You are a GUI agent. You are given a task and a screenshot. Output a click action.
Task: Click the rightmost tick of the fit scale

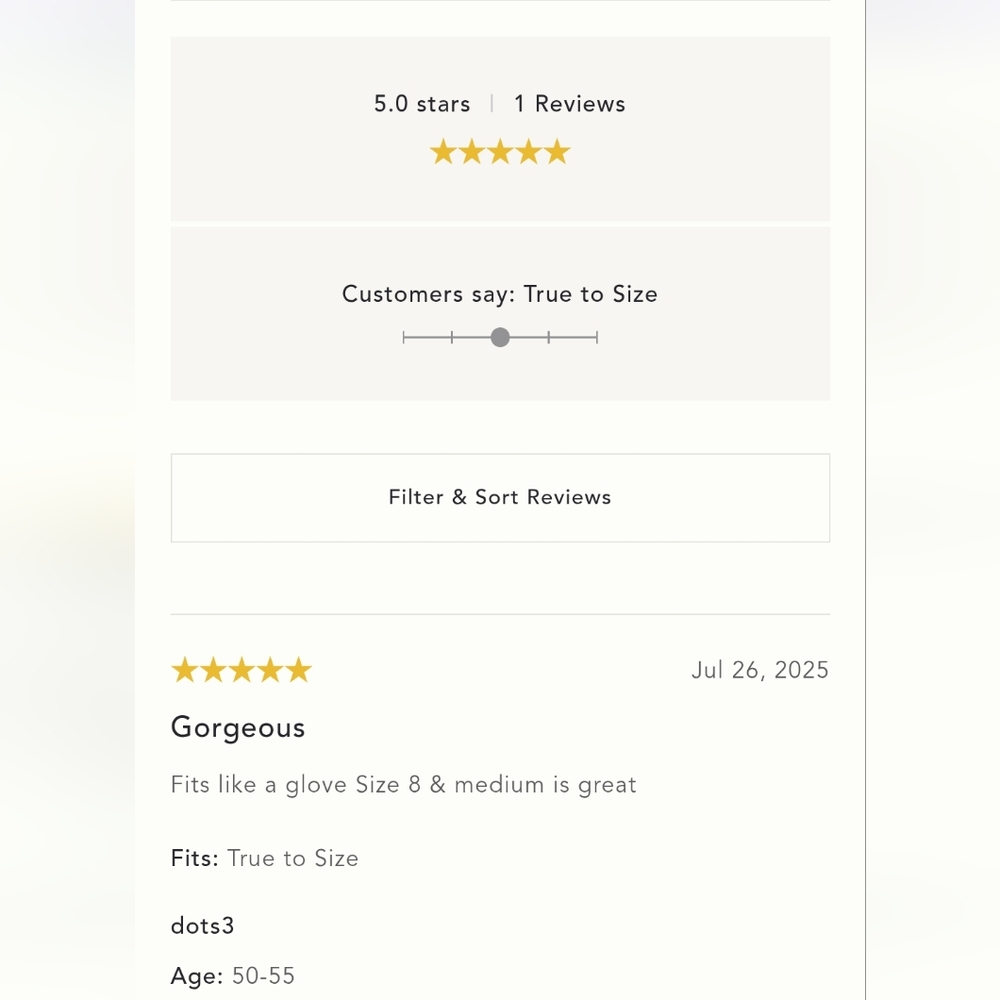[597, 338]
